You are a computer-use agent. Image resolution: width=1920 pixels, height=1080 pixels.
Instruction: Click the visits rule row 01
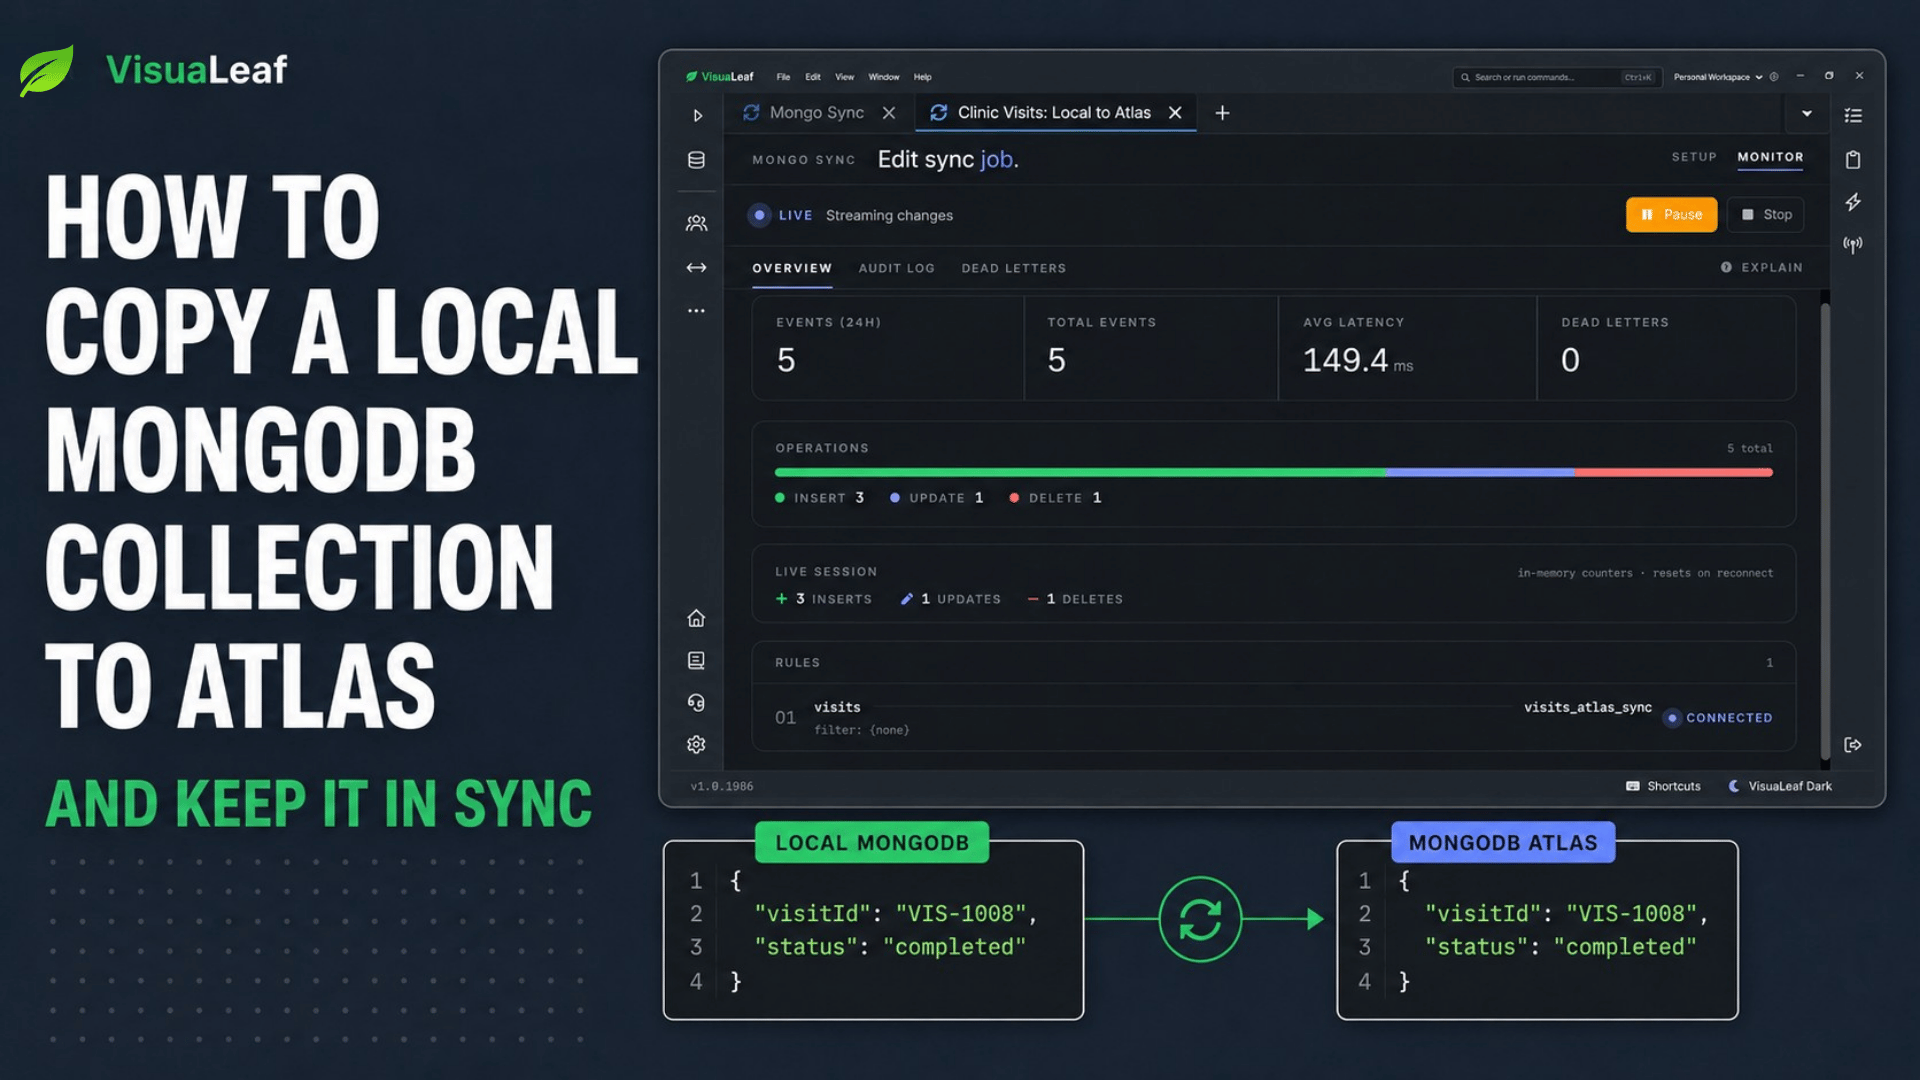coord(1273,717)
